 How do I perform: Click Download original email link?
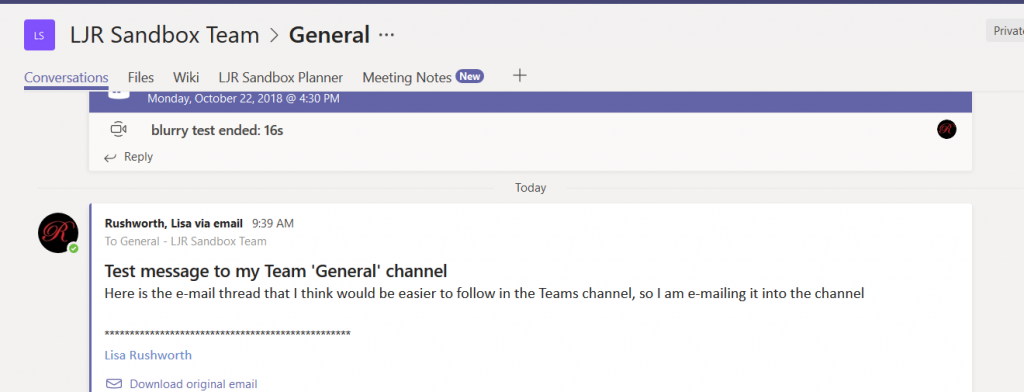pos(193,384)
